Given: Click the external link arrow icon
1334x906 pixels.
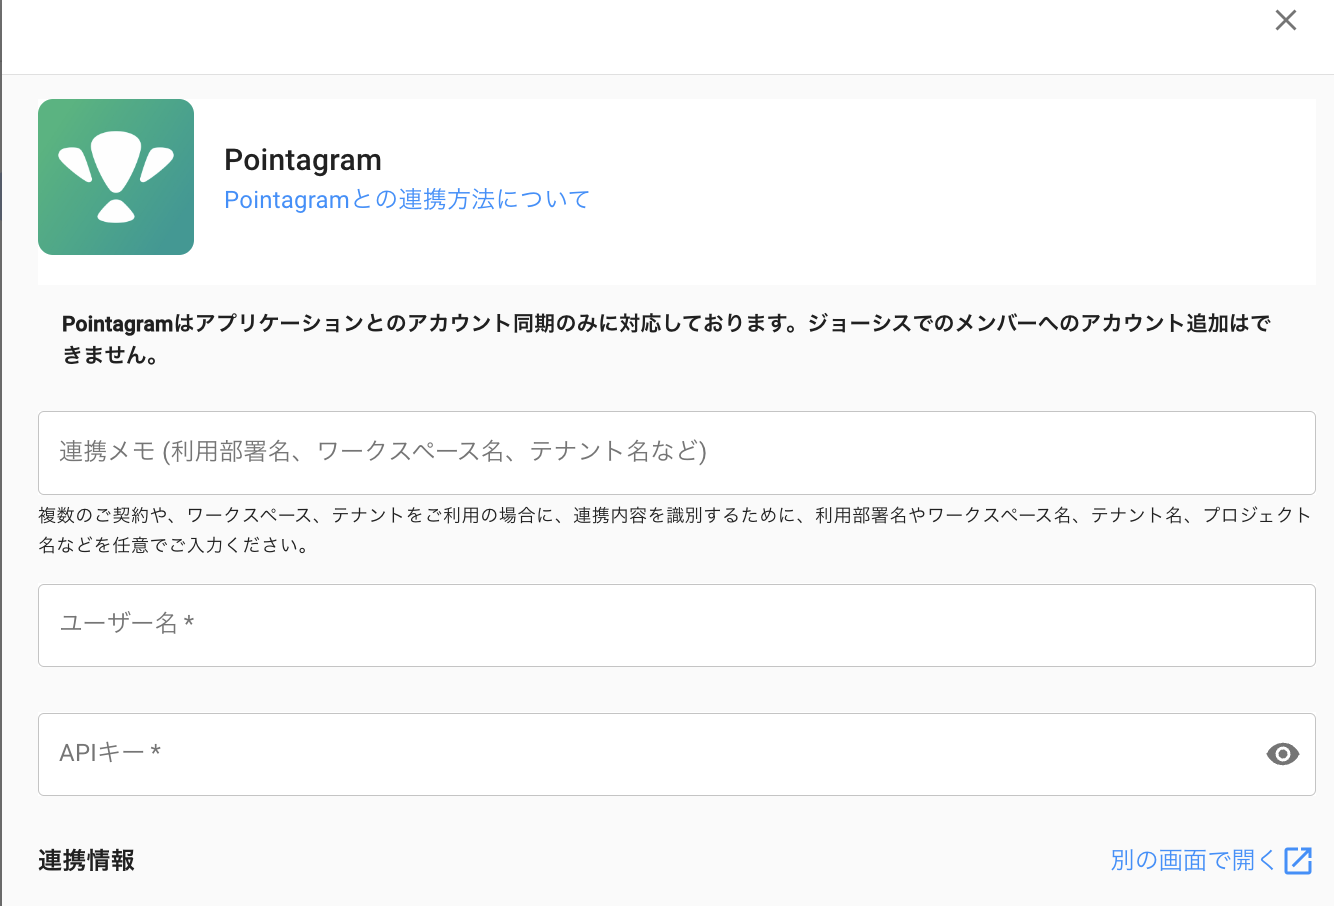Looking at the screenshot, I should pos(1298,860).
